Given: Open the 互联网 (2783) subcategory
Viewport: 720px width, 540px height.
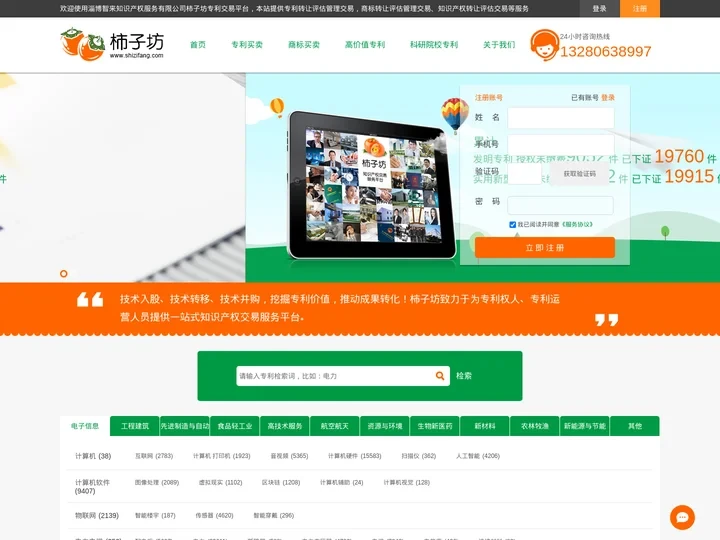Looking at the screenshot, I should coord(154,456).
